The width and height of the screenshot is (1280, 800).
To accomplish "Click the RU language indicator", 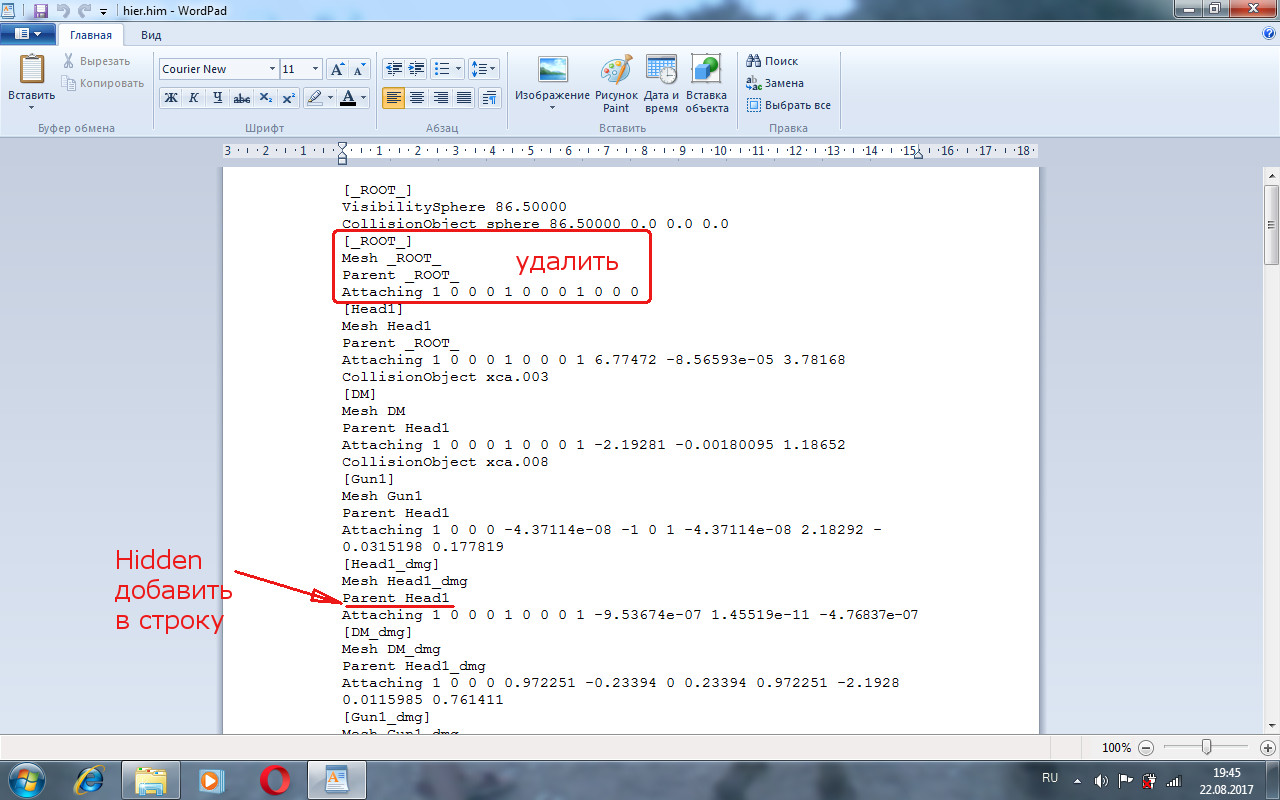I will pos(1050,777).
